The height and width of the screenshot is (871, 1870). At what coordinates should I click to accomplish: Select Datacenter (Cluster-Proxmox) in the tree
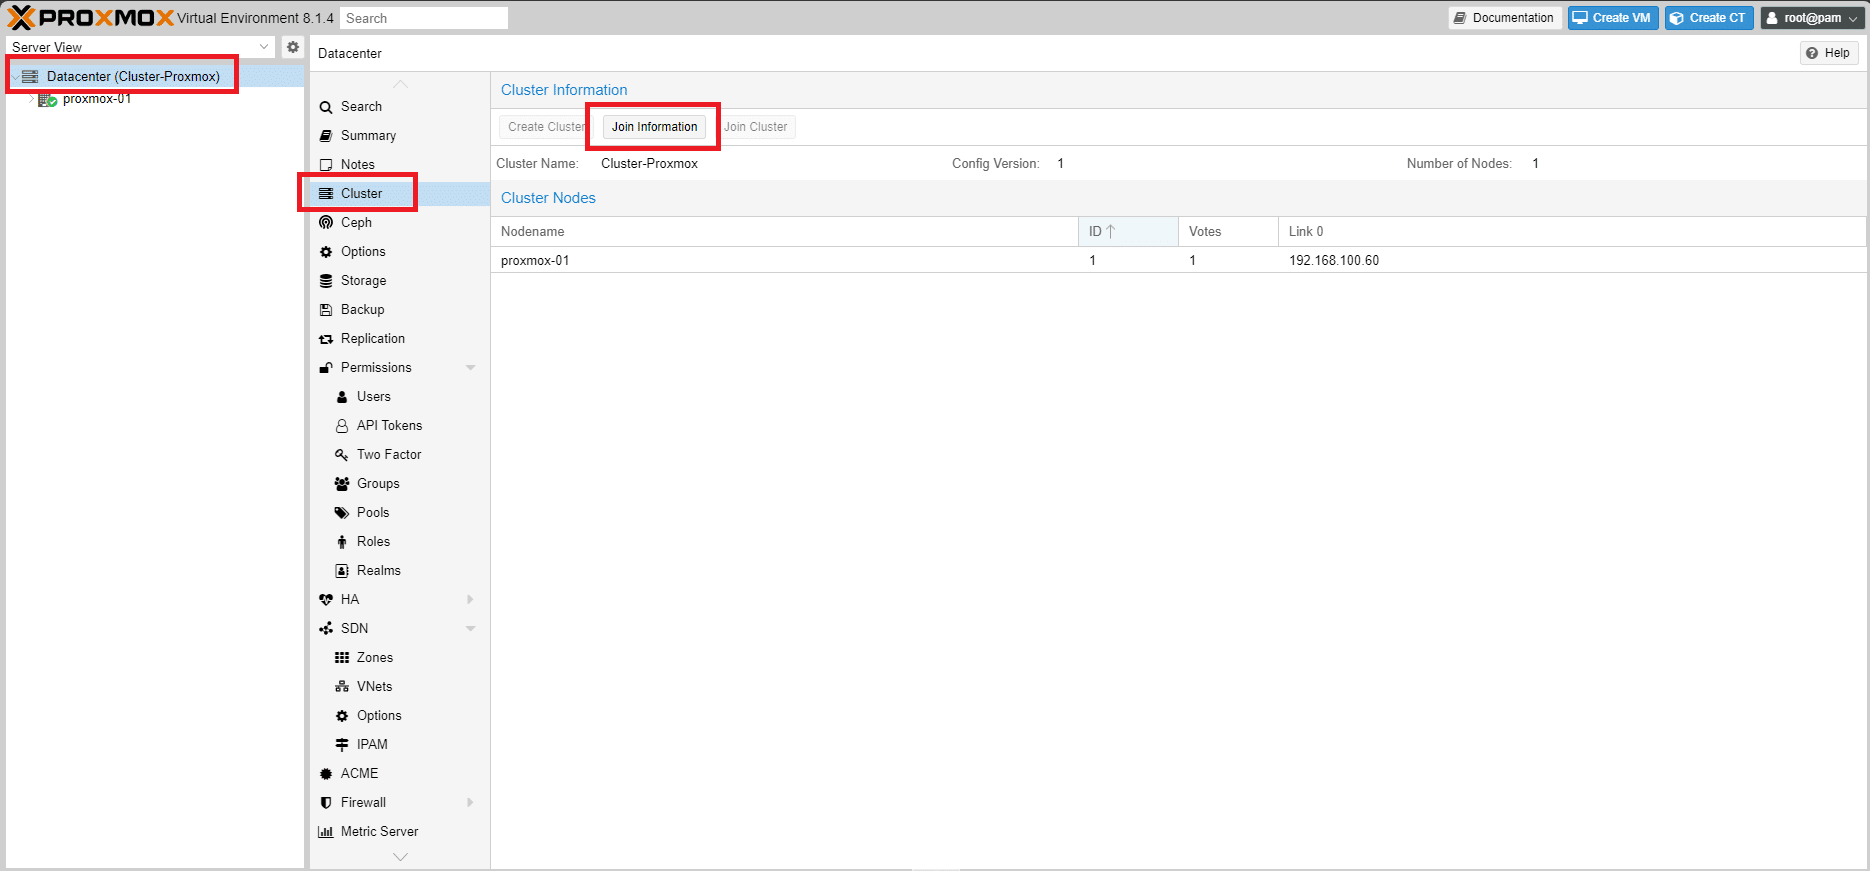133,76
